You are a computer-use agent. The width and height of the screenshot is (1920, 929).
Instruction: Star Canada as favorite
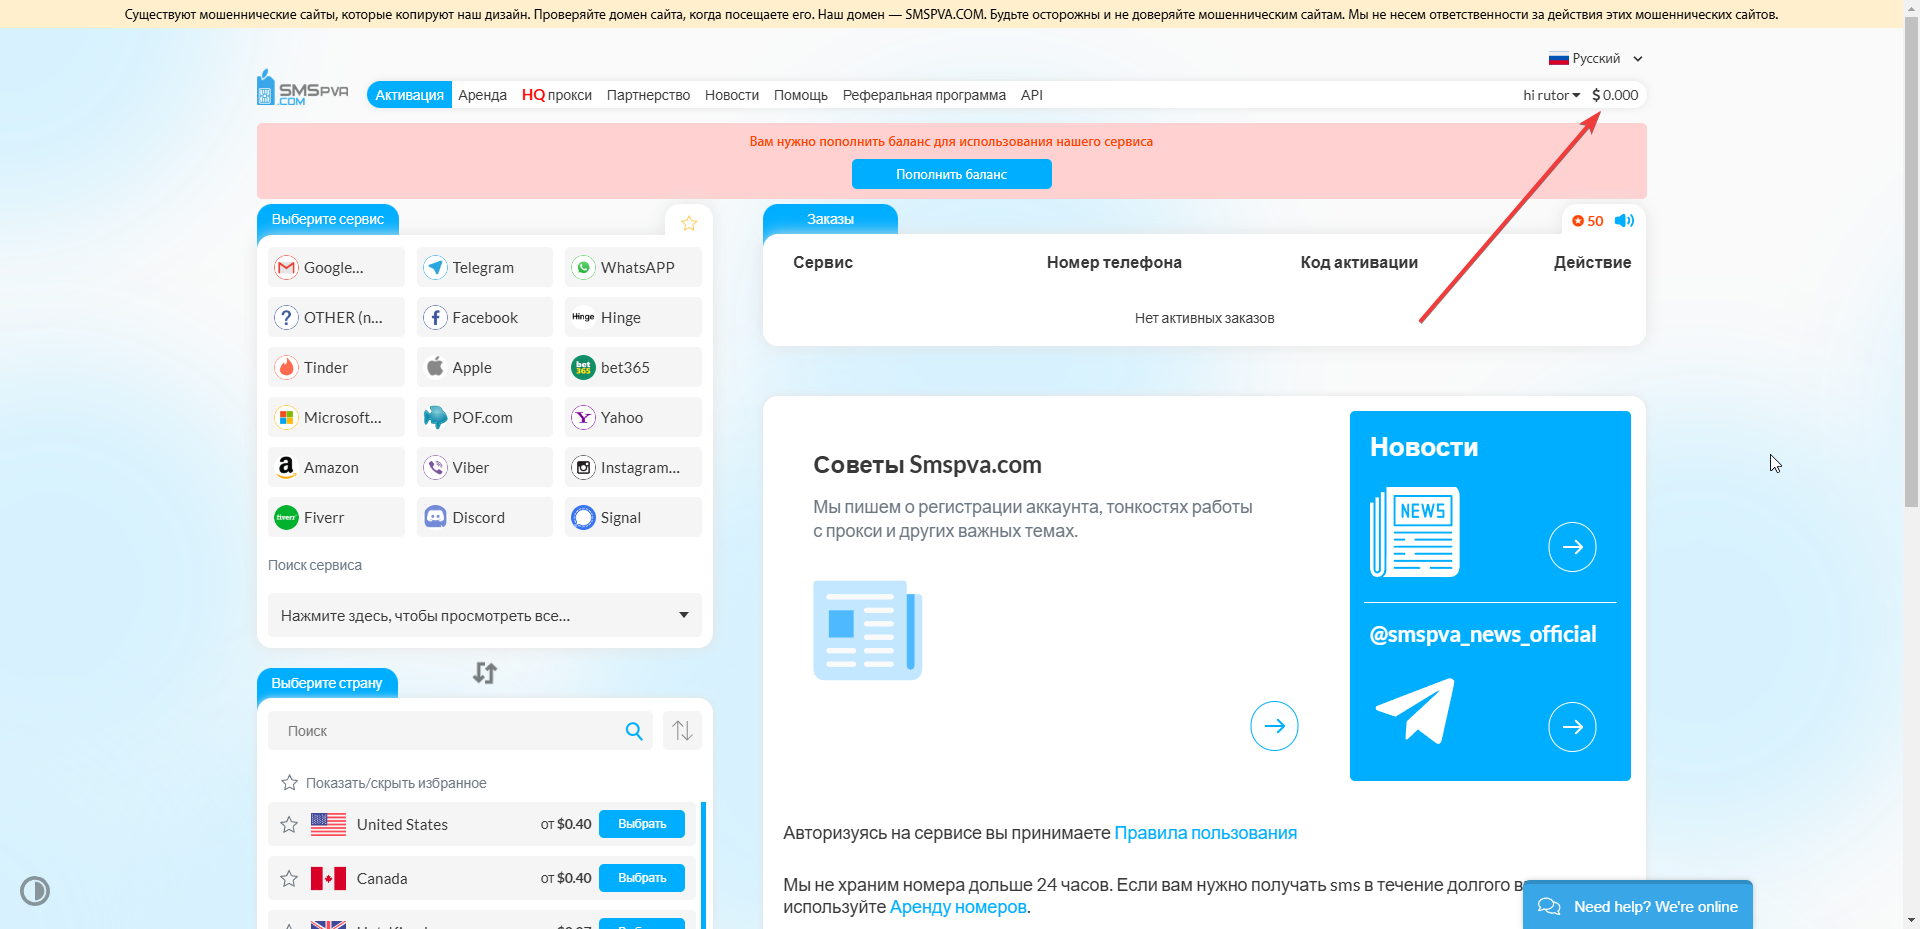(x=289, y=879)
